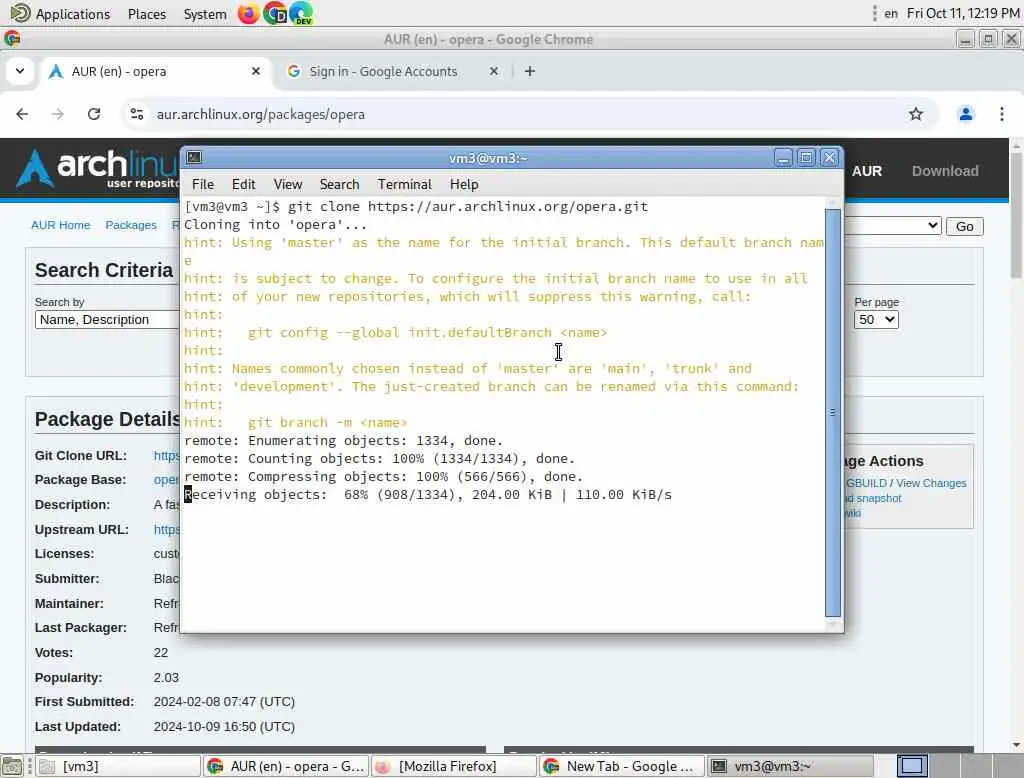Go forward in Chrome
The width and height of the screenshot is (1024, 778).
click(57, 114)
